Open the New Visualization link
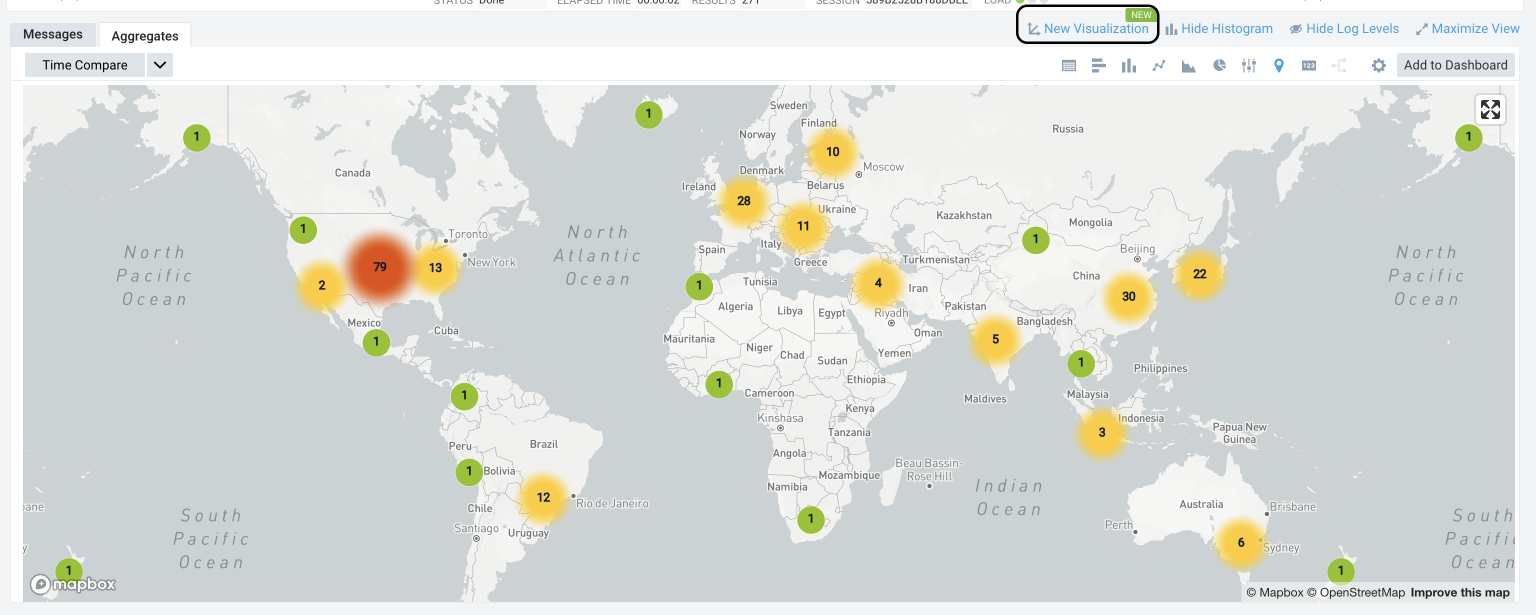This screenshot has width=1536, height=615. coord(1088,29)
